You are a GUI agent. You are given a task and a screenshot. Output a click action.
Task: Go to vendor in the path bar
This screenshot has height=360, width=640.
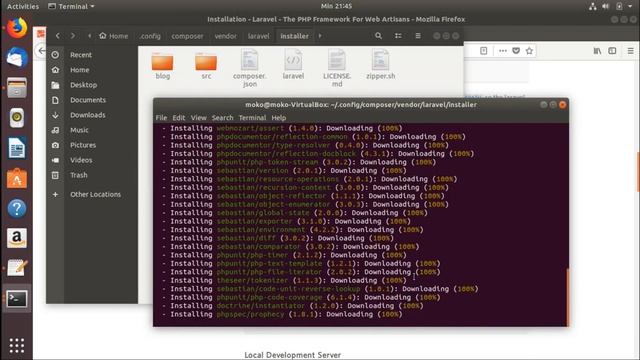tap(226, 36)
